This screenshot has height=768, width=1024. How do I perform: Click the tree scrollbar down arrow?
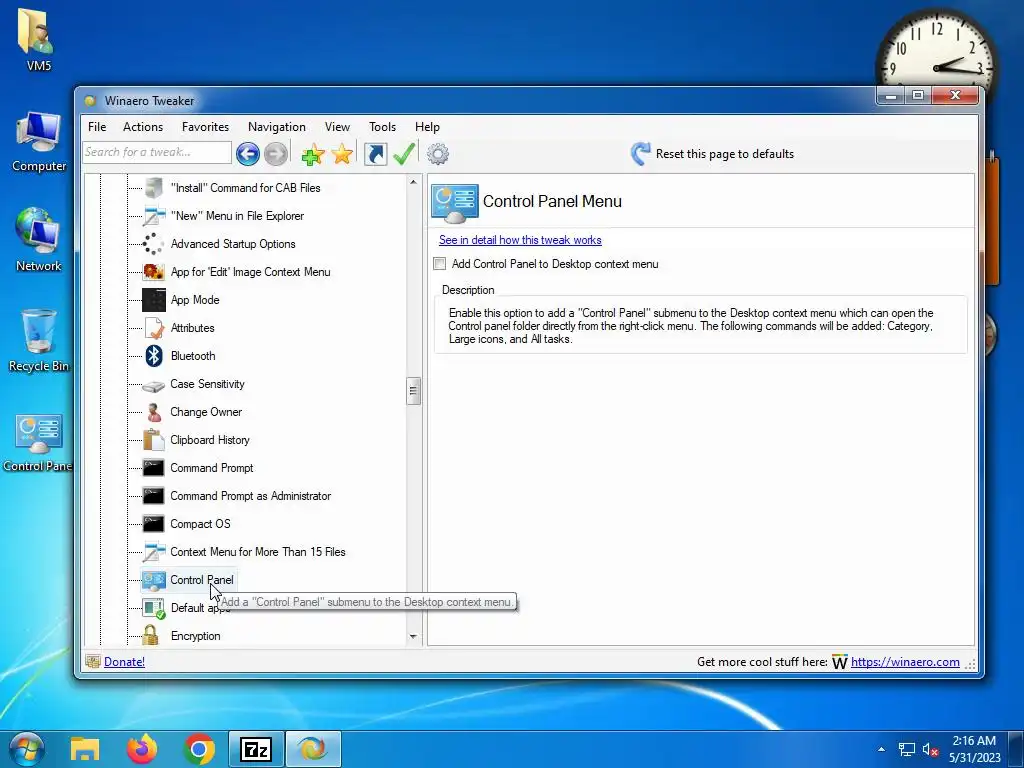(x=413, y=636)
